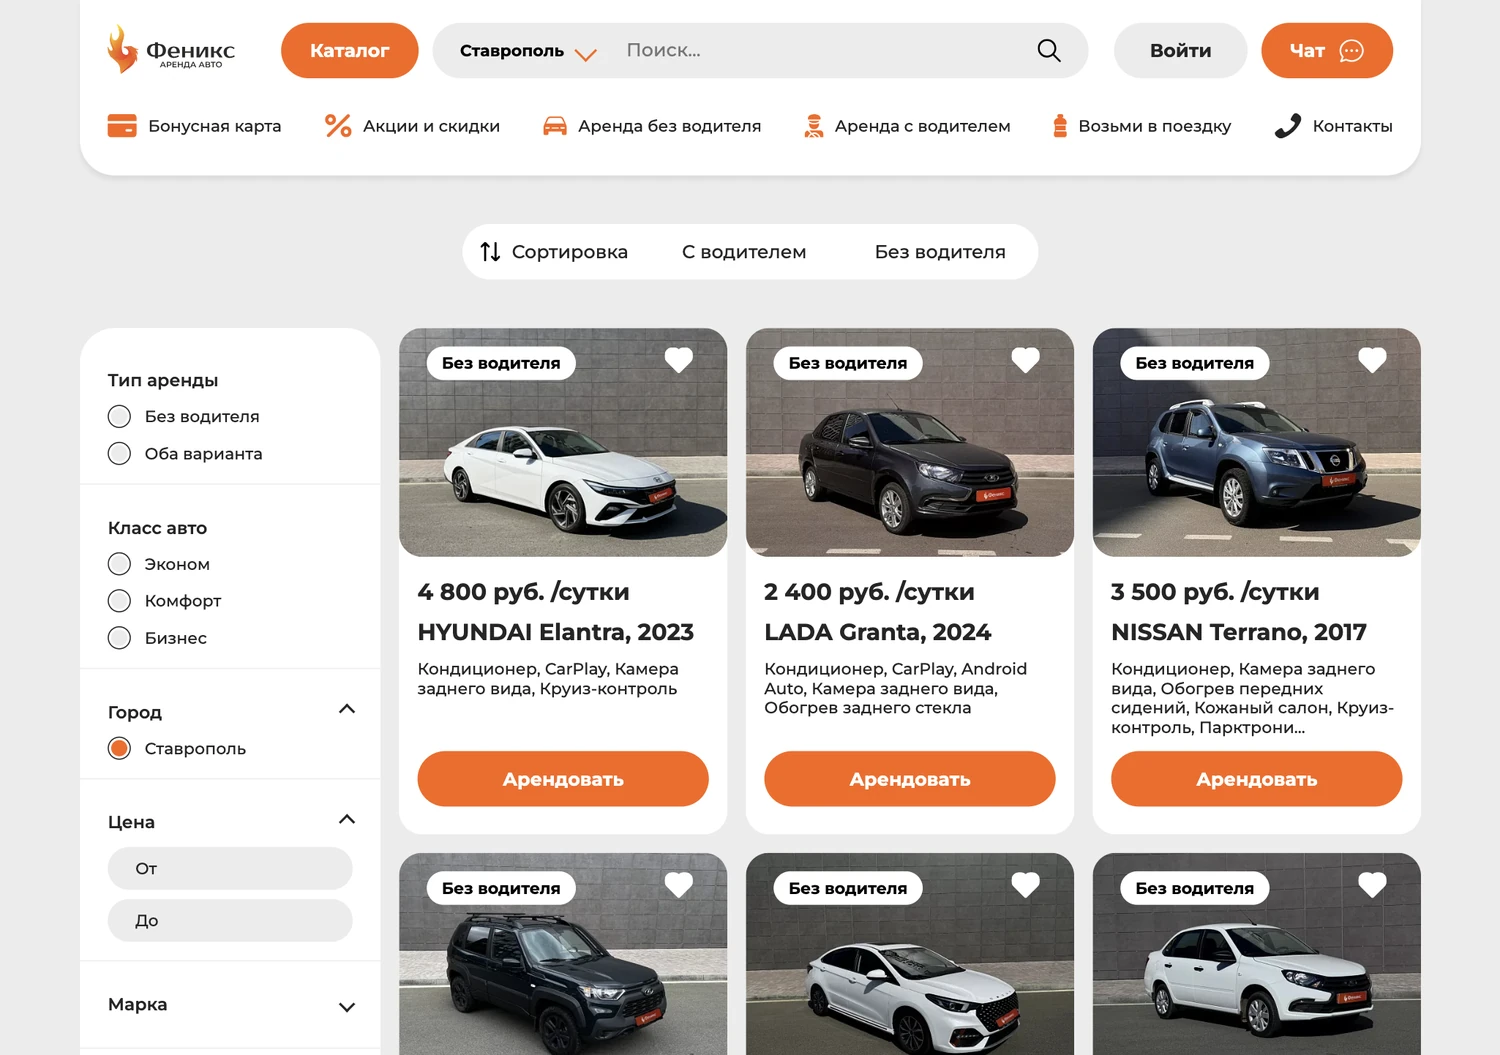Go to Аренда с водителем
This screenshot has width=1500, height=1055.
click(x=907, y=126)
